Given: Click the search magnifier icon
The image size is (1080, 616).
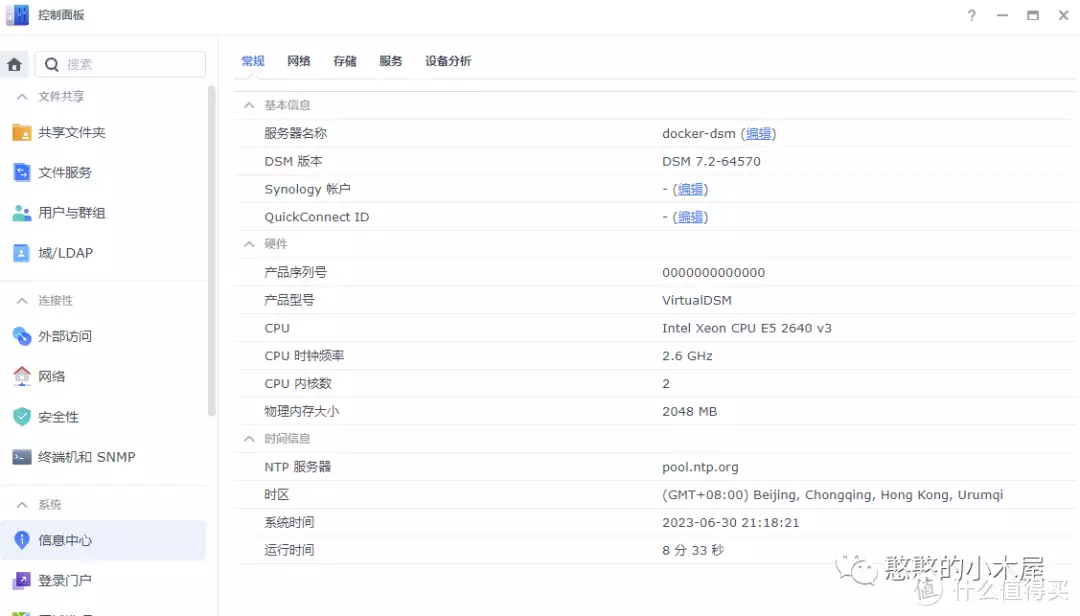Looking at the screenshot, I should click(52, 65).
